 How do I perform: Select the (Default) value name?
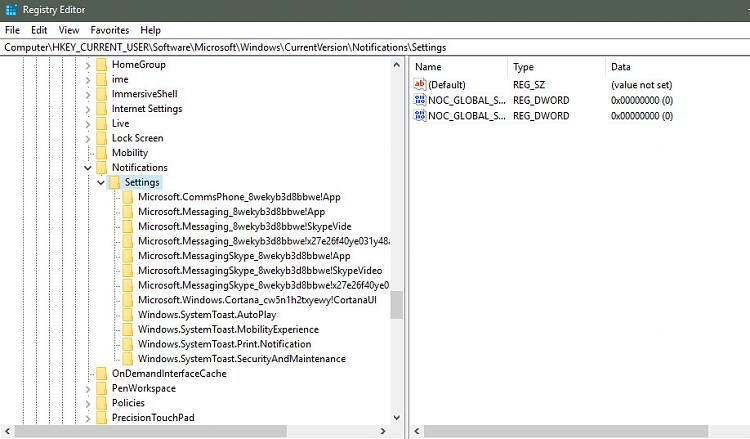447,85
